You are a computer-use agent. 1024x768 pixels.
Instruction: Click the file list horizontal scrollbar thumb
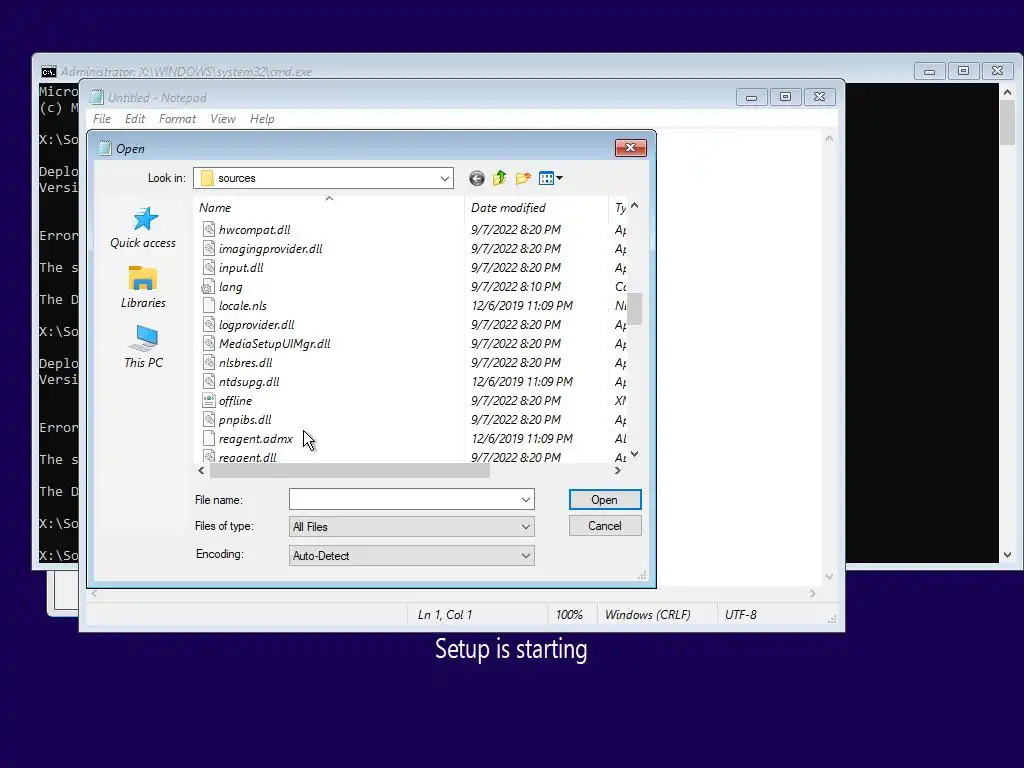pos(349,471)
